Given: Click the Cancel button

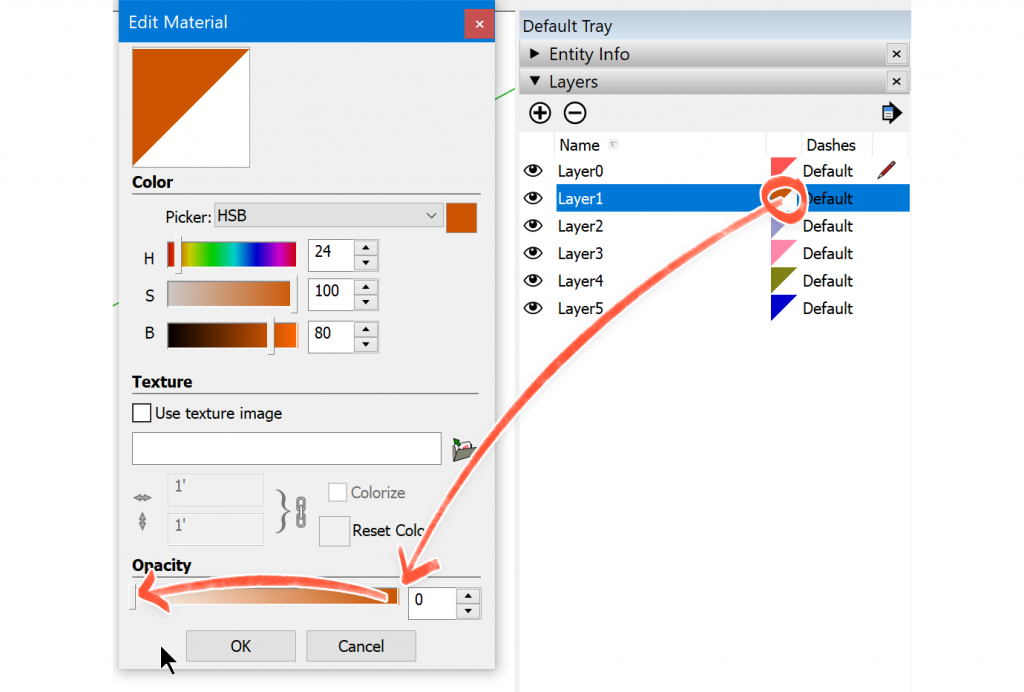Looking at the screenshot, I should tap(360, 646).
